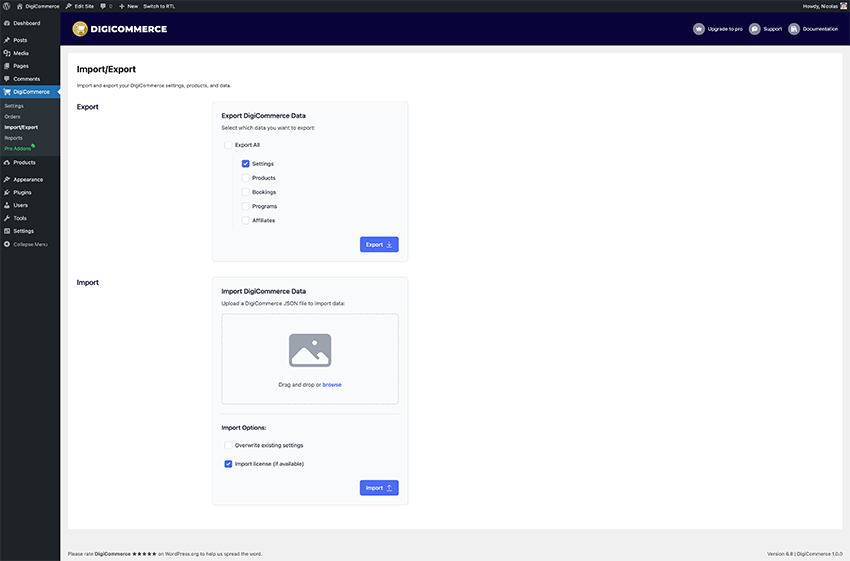
Task: Open the Documentation link in the header
Action: point(820,29)
